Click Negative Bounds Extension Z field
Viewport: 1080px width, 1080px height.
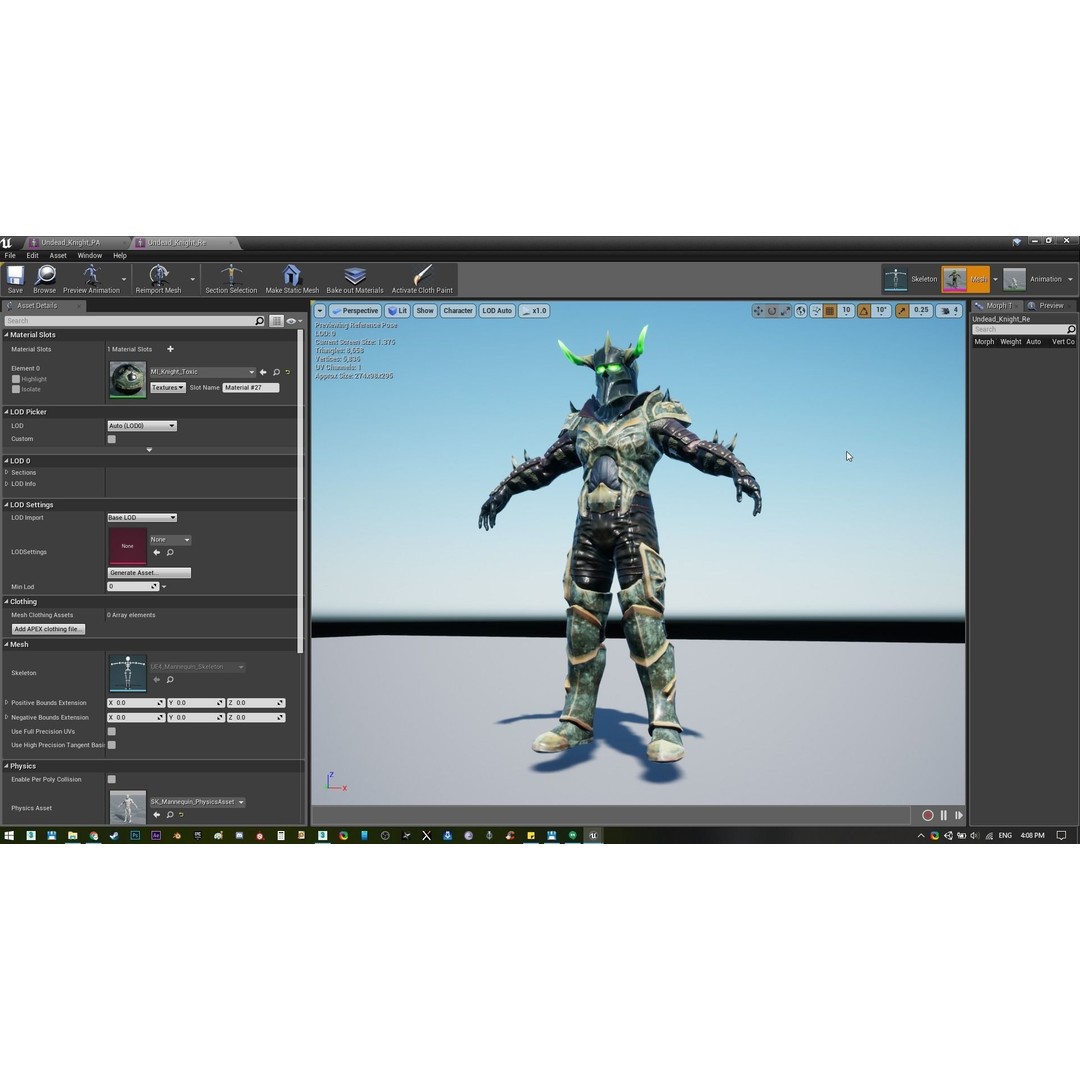coord(256,718)
